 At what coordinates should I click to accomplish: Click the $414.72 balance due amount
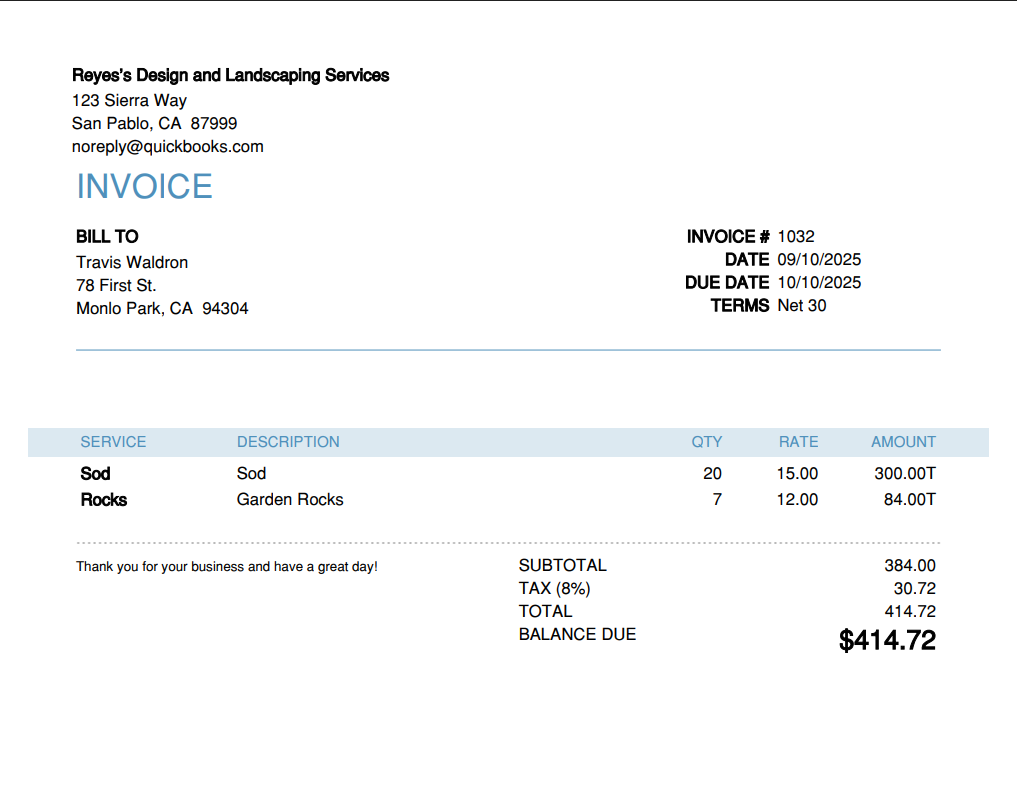[887, 641]
